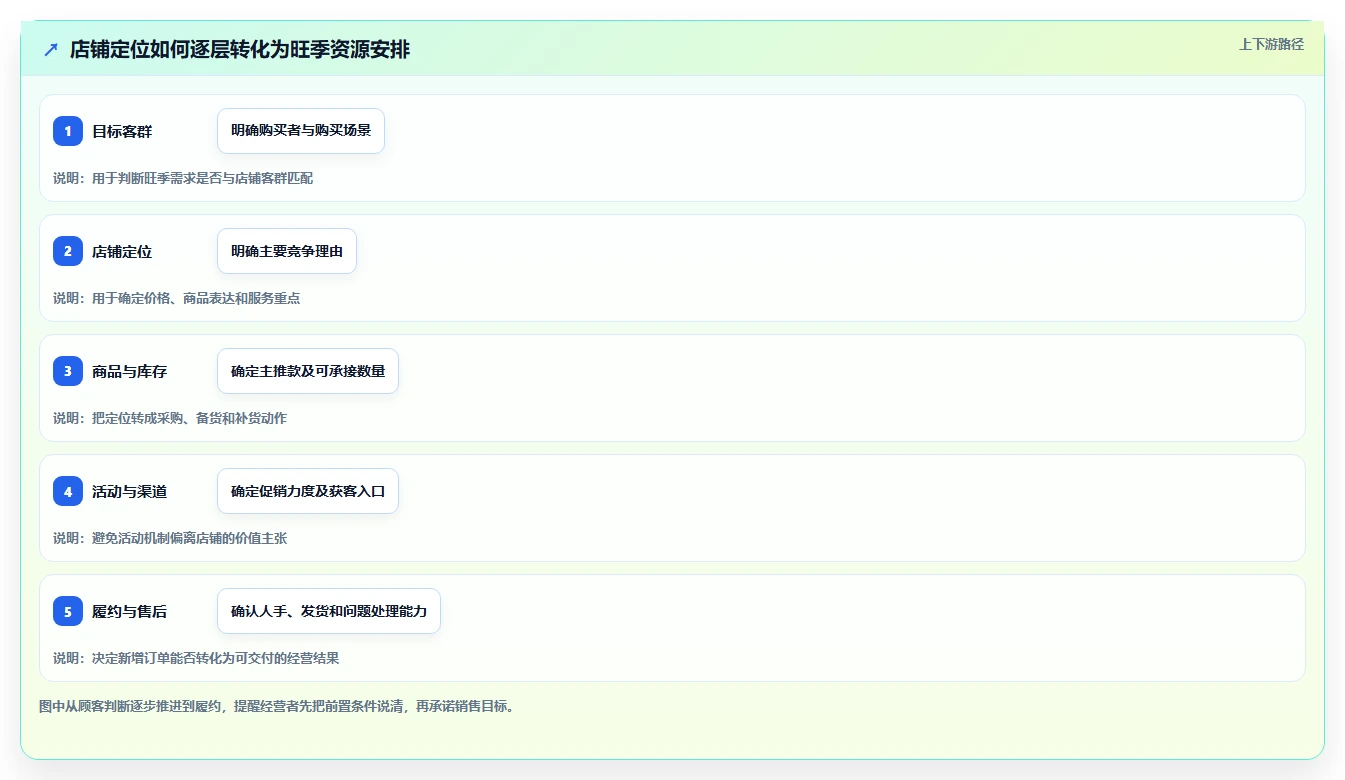Click the title 店铺定位如何逐层转化为旺季资源安排
Viewport: 1345px width, 780px height.
pos(240,49)
